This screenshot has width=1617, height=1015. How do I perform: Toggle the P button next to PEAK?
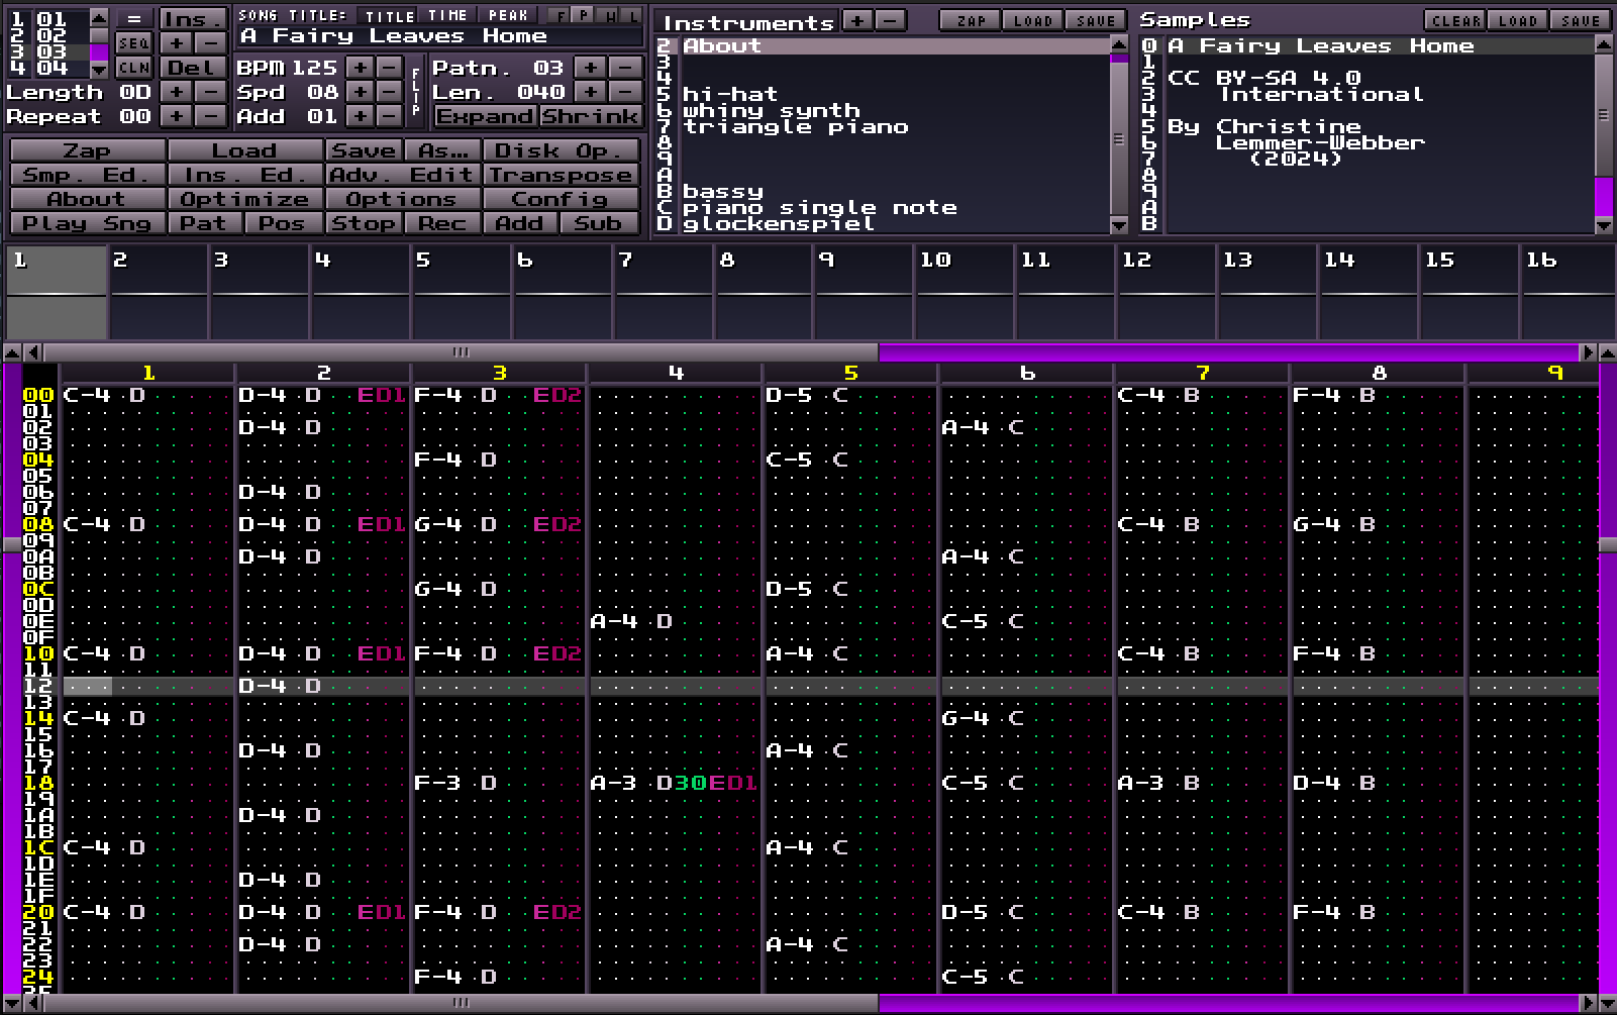click(x=583, y=15)
